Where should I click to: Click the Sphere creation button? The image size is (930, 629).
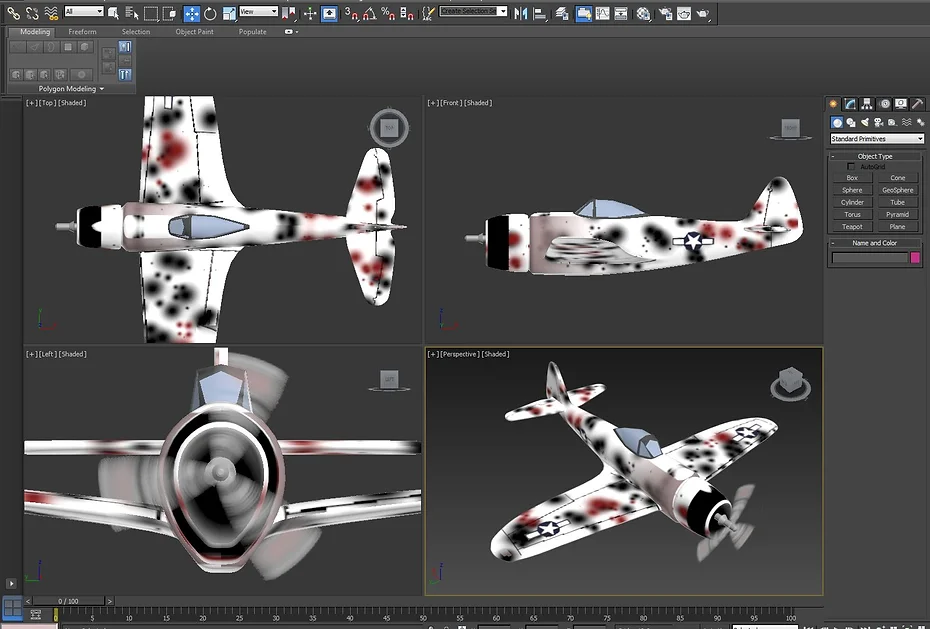(851, 190)
